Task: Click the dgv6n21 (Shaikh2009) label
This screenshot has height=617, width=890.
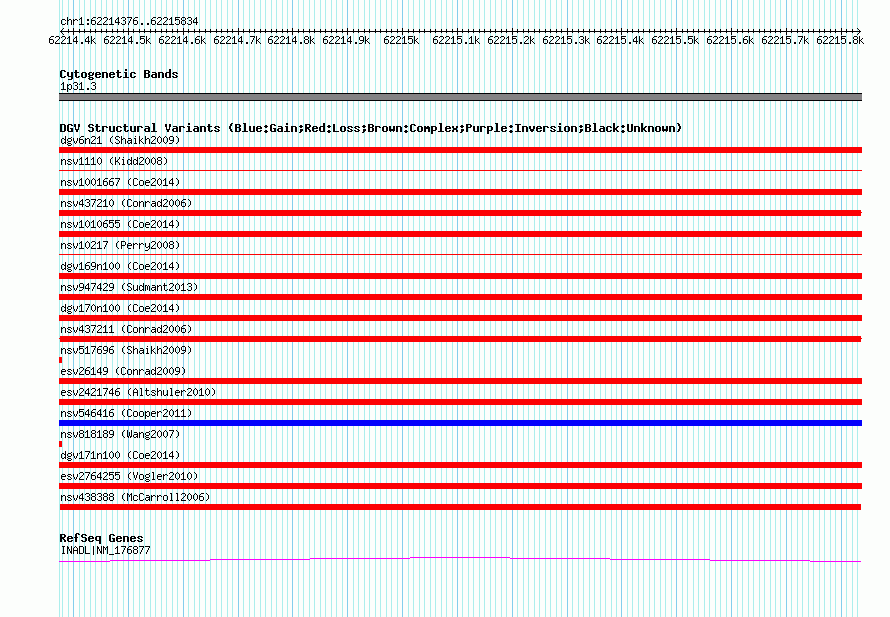Action: coord(120,140)
